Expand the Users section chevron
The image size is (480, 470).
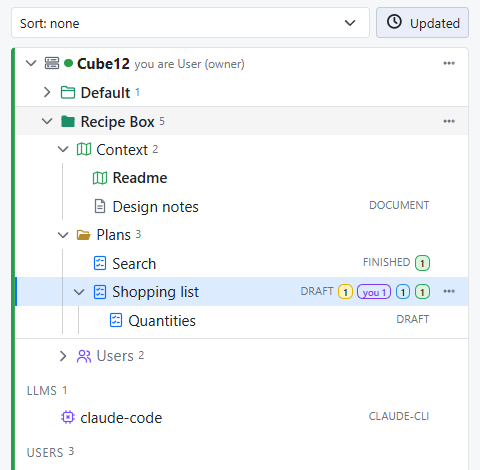click(x=63, y=356)
